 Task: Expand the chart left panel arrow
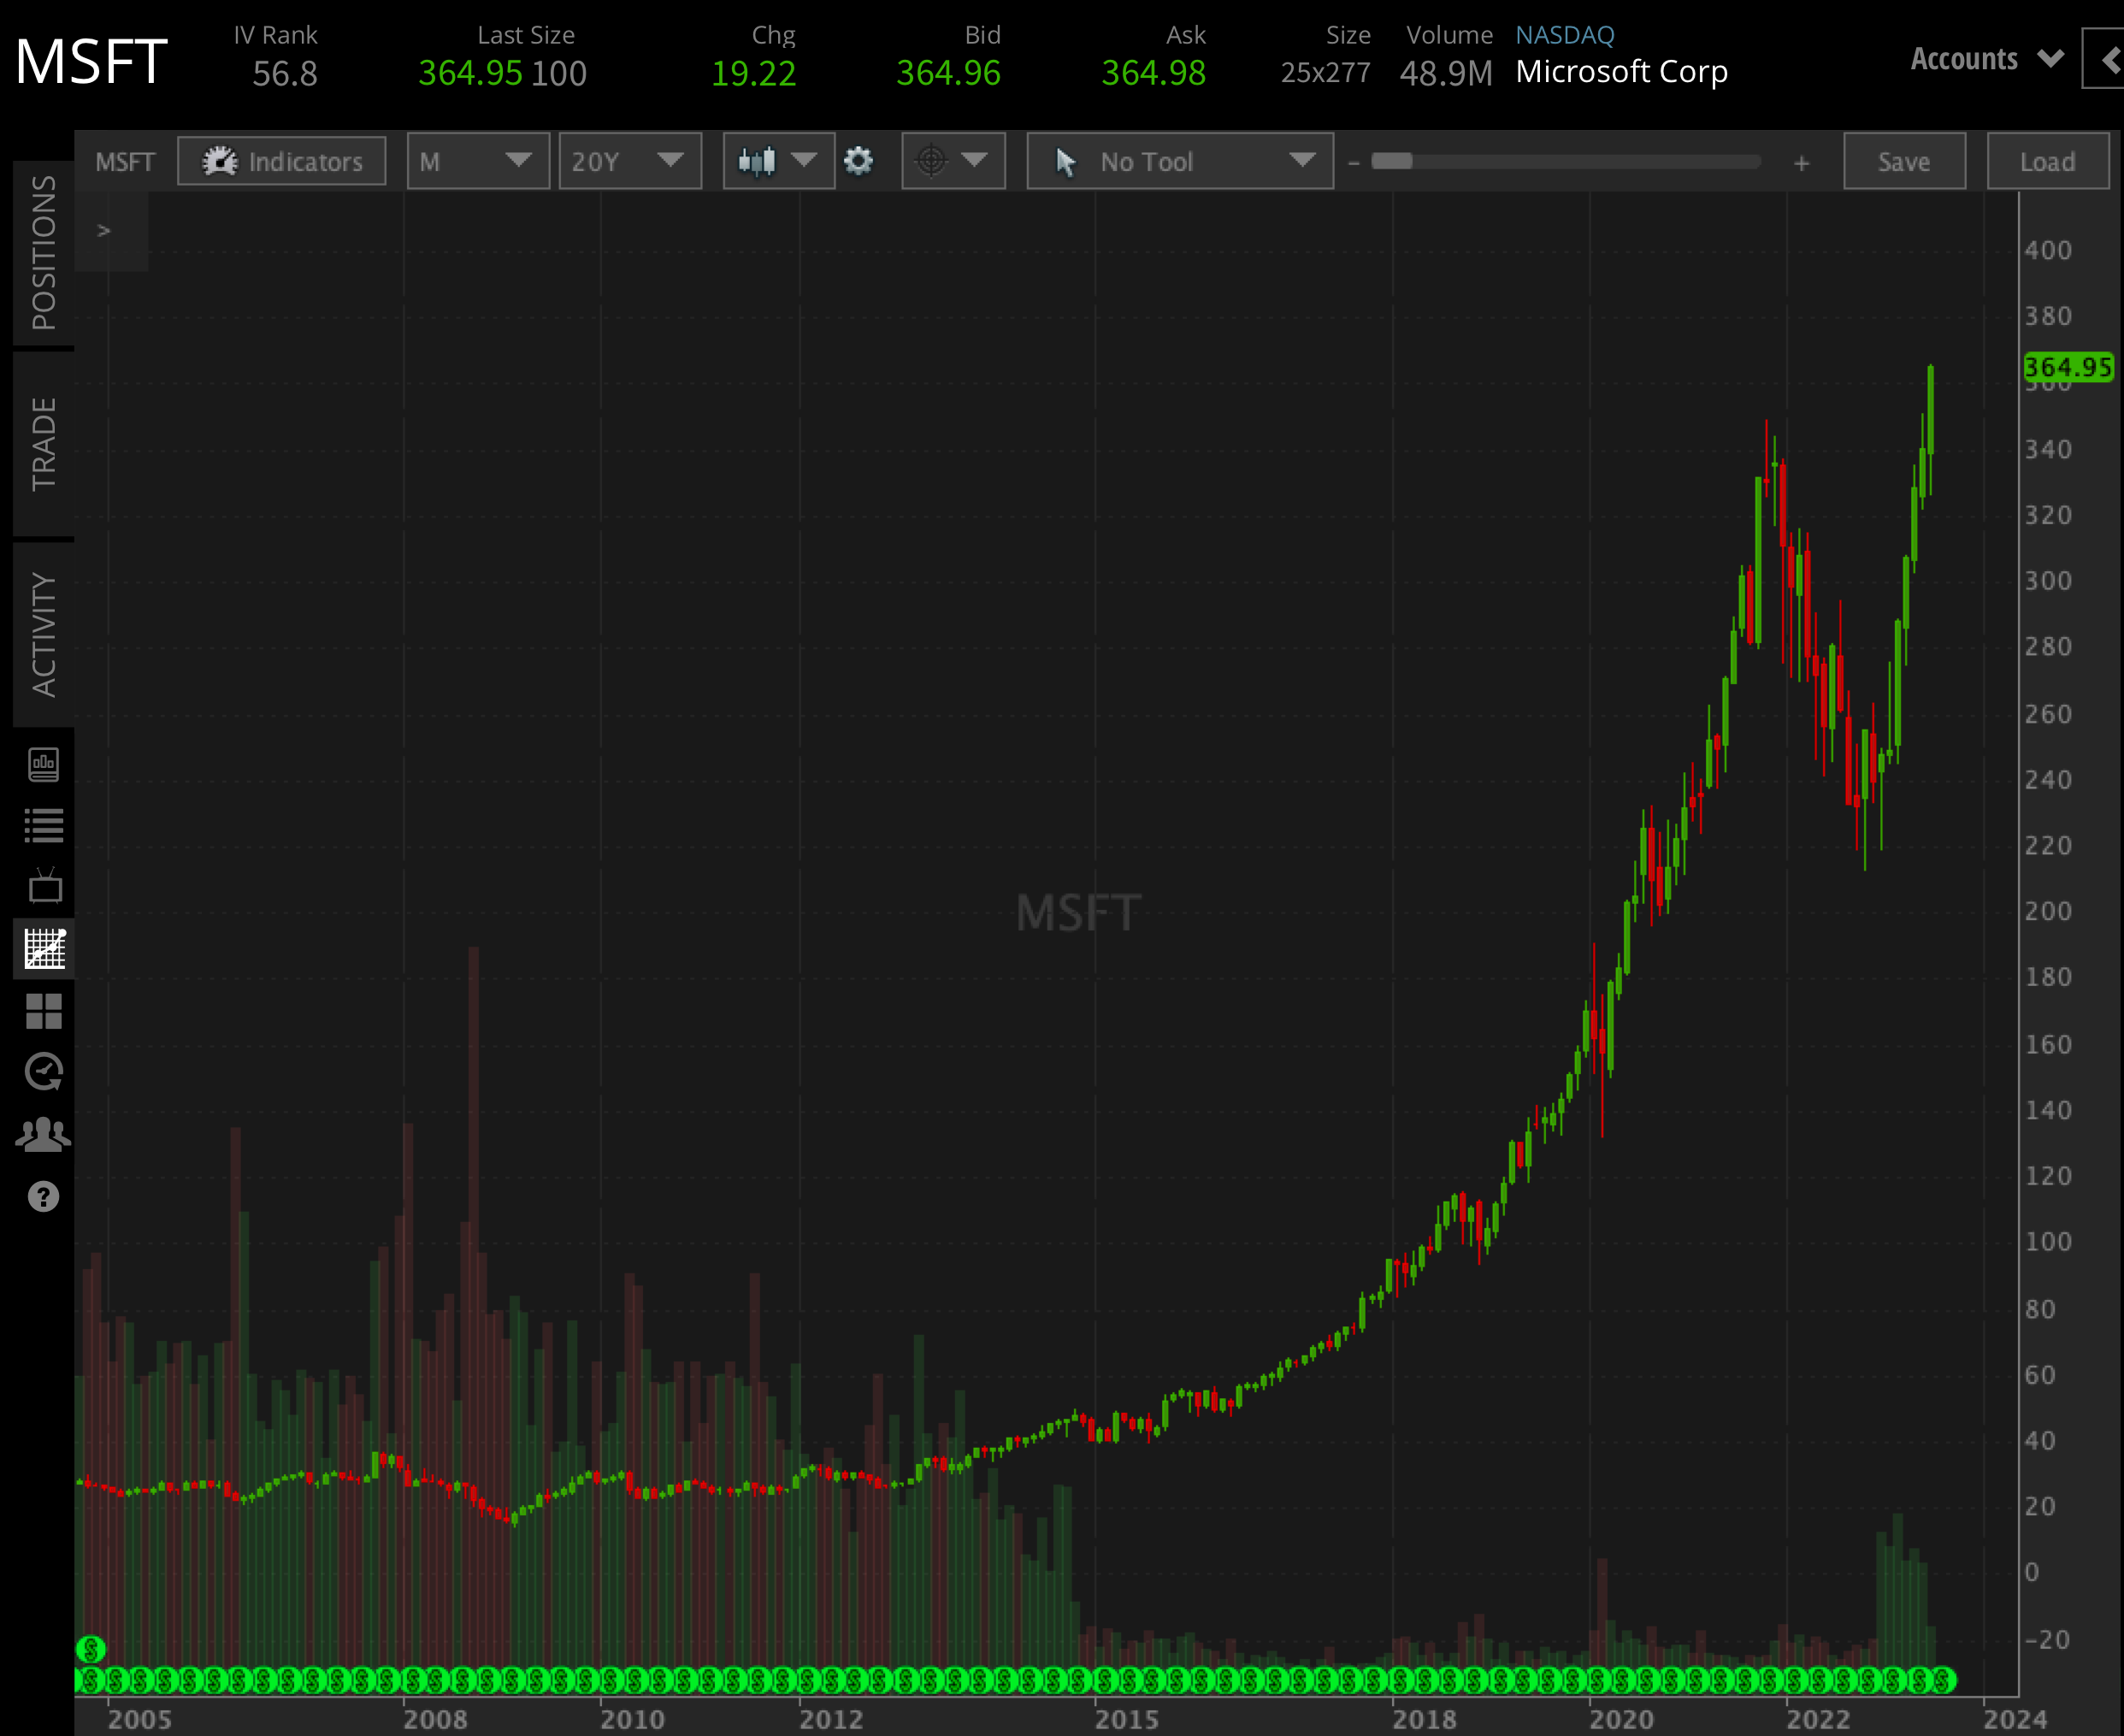click(x=103, y=230)
